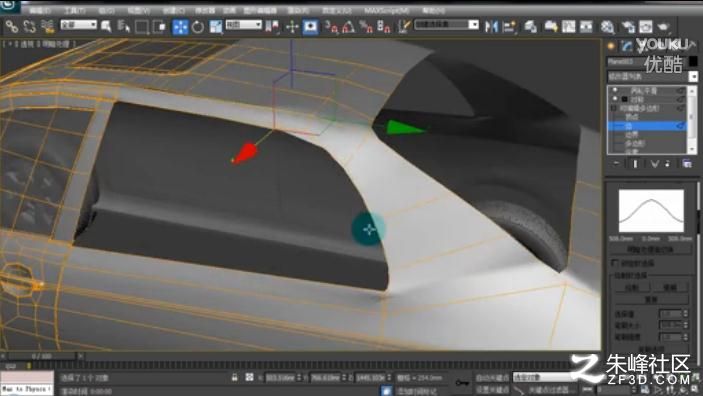Open the Modify panel tab icon
This screenshot has width=703, height=396.
(626, 46)
